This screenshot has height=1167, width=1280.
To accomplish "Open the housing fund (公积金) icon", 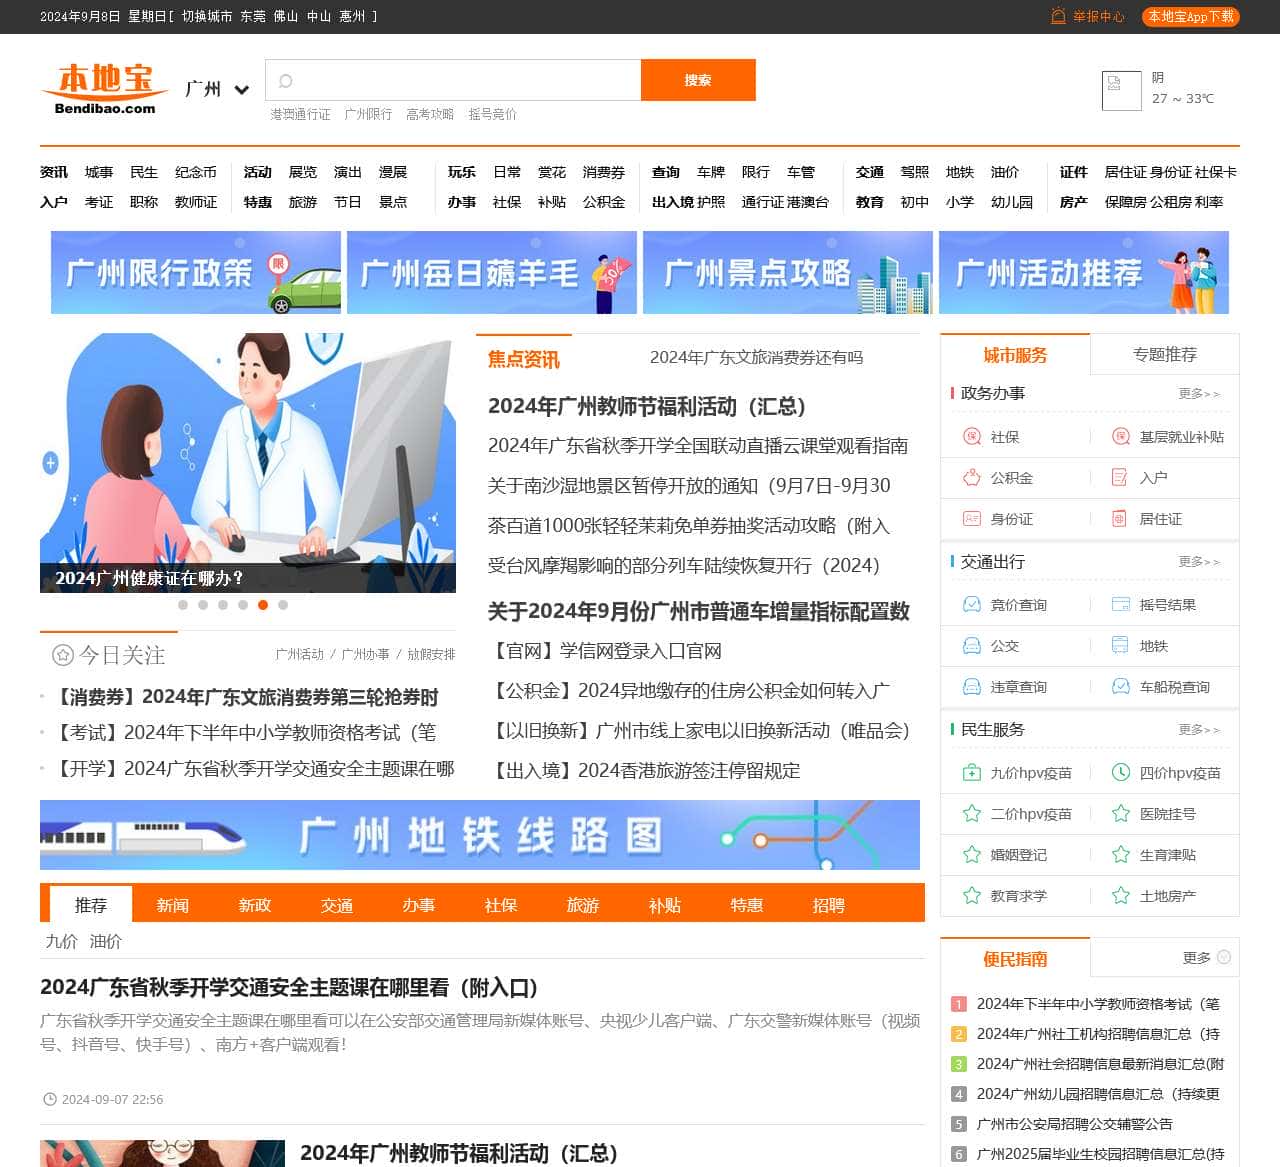I will coord(971,478).
